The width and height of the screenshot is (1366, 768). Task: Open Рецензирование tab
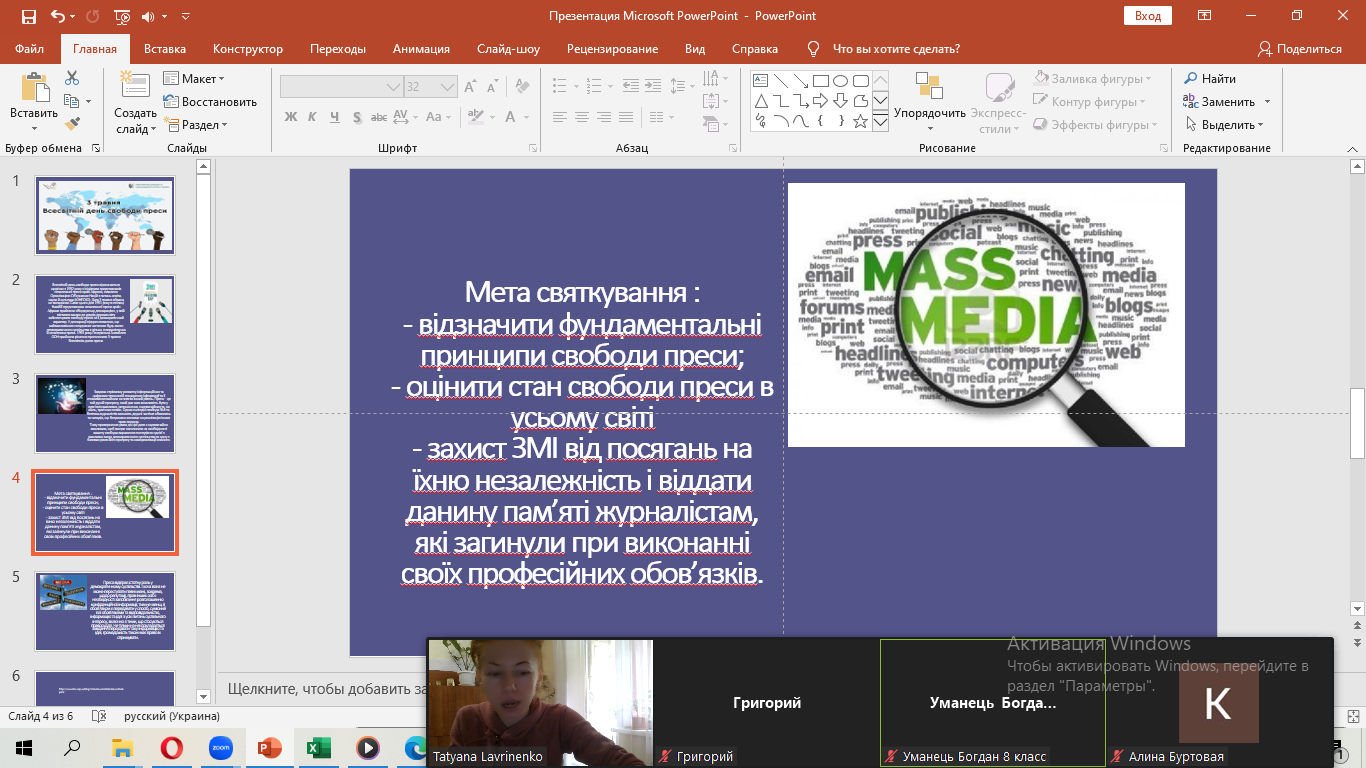click(612, 49)
